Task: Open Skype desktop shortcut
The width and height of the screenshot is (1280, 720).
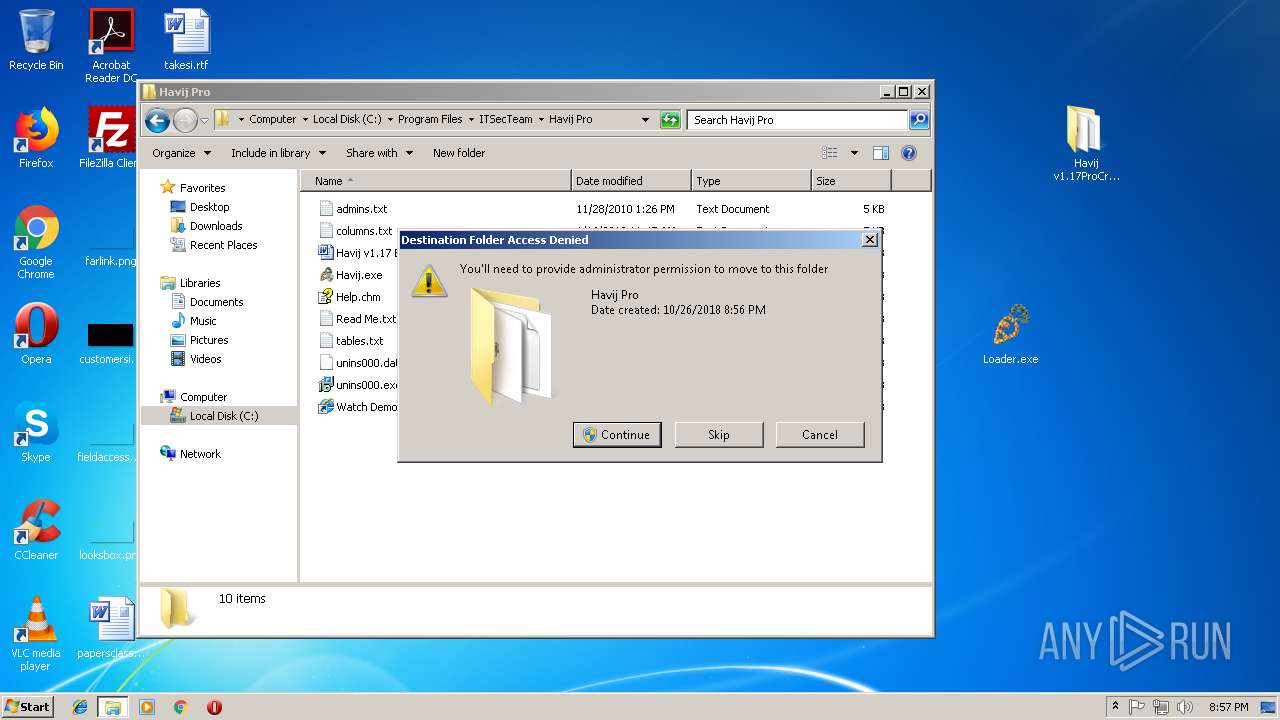Action: click(x=36, y=432)
